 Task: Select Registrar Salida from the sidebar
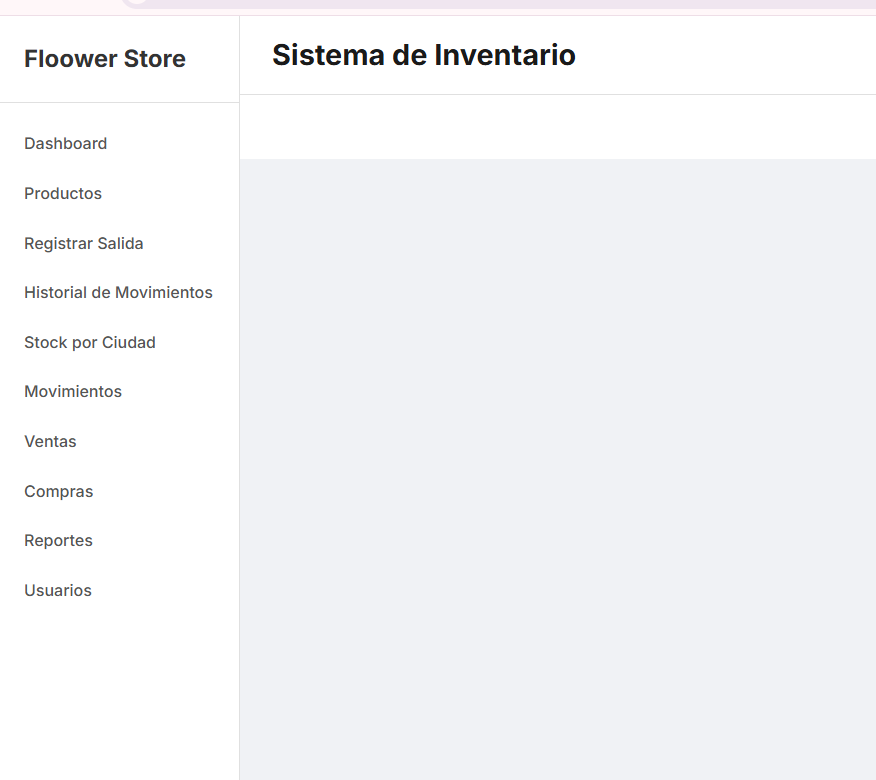point(84,244)
